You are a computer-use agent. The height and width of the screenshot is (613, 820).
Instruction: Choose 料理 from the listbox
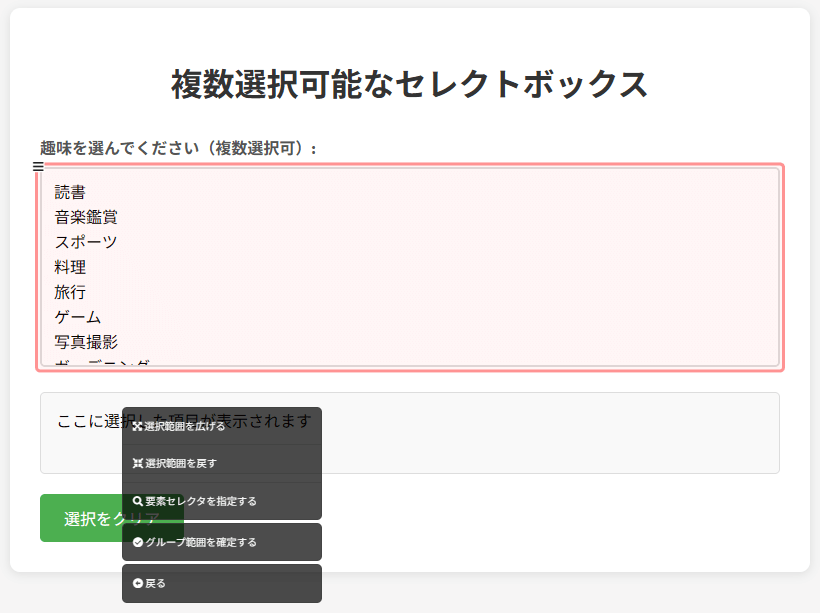pyautogui.click(x=70, y=267)
